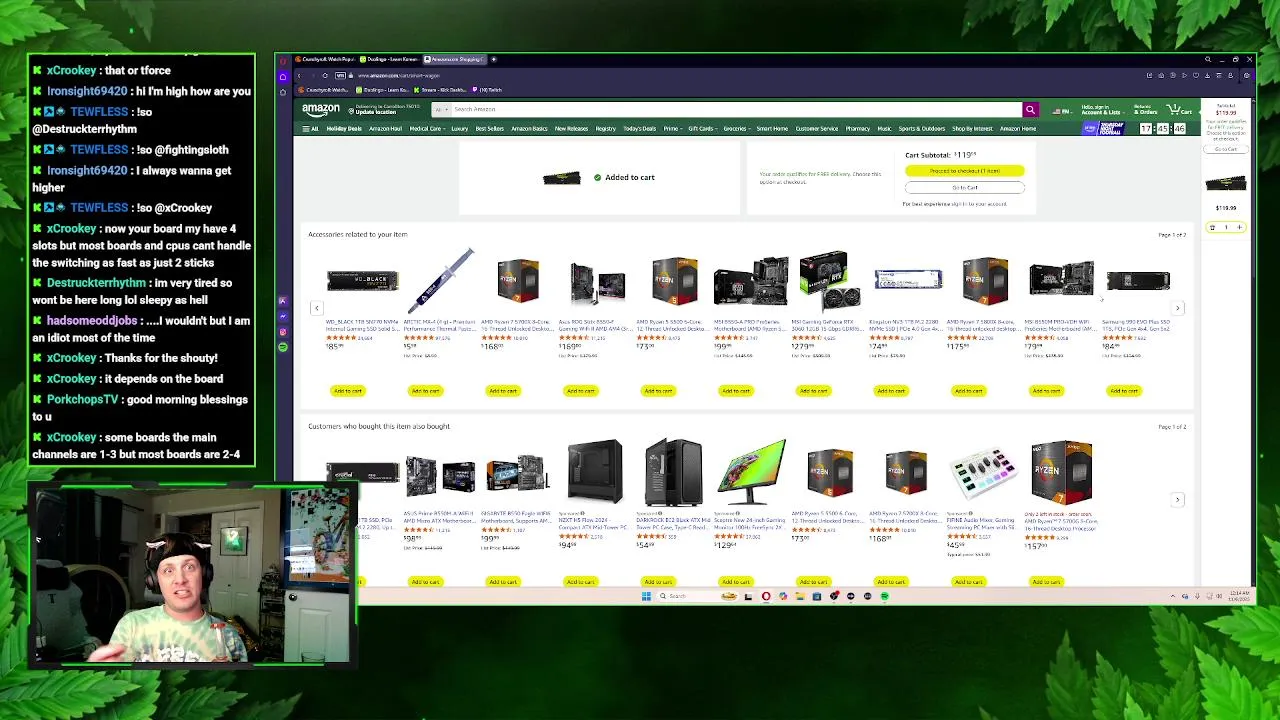The width and height of the screenshot is (1280, 720).
Task: Select Best Sellers in navigation bar
Action: tap(489, 129)
